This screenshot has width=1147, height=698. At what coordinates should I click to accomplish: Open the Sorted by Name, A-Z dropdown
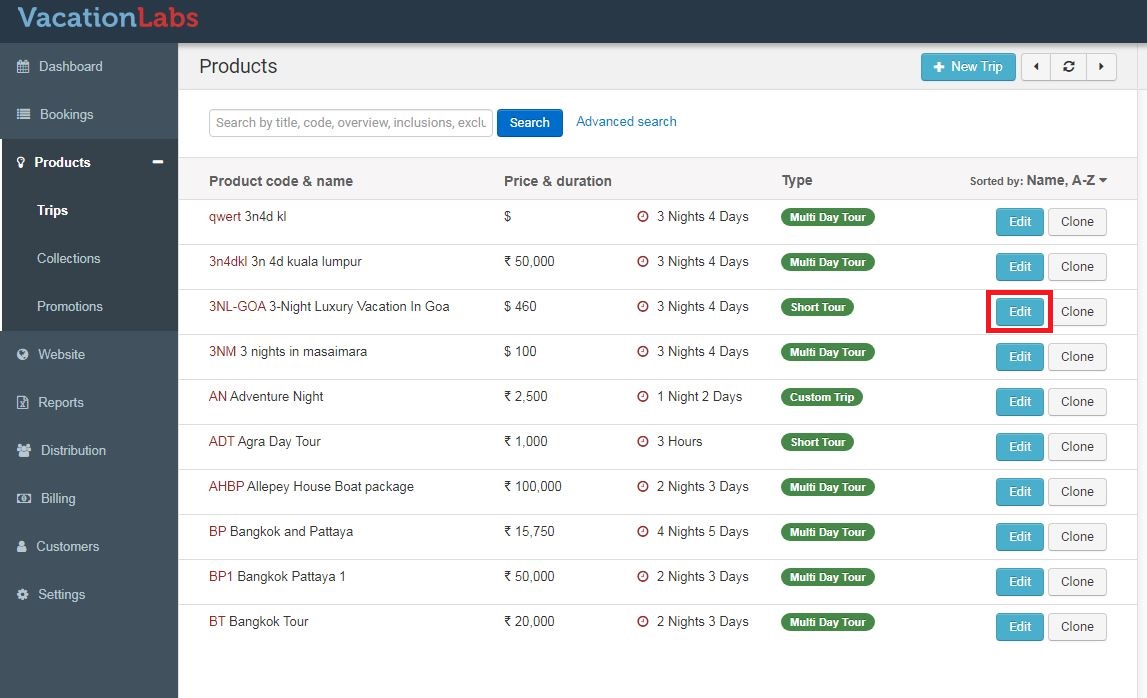pos(1039,181)
